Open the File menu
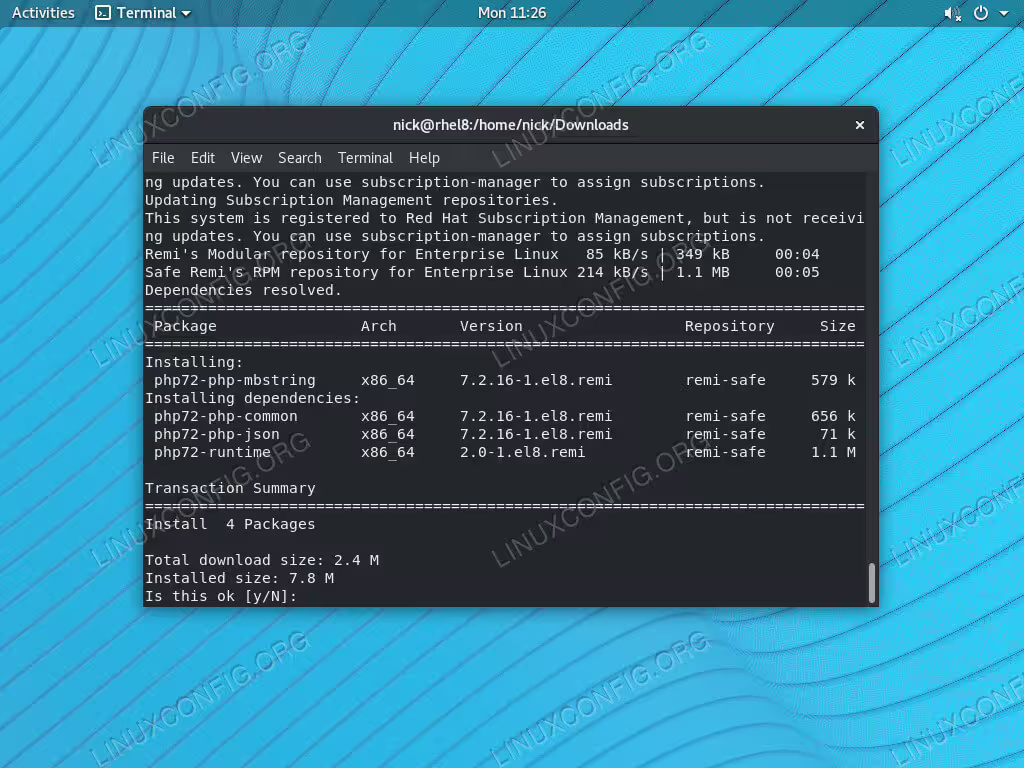This screenshot has width=1024, height=768. [x=163, y=158]
